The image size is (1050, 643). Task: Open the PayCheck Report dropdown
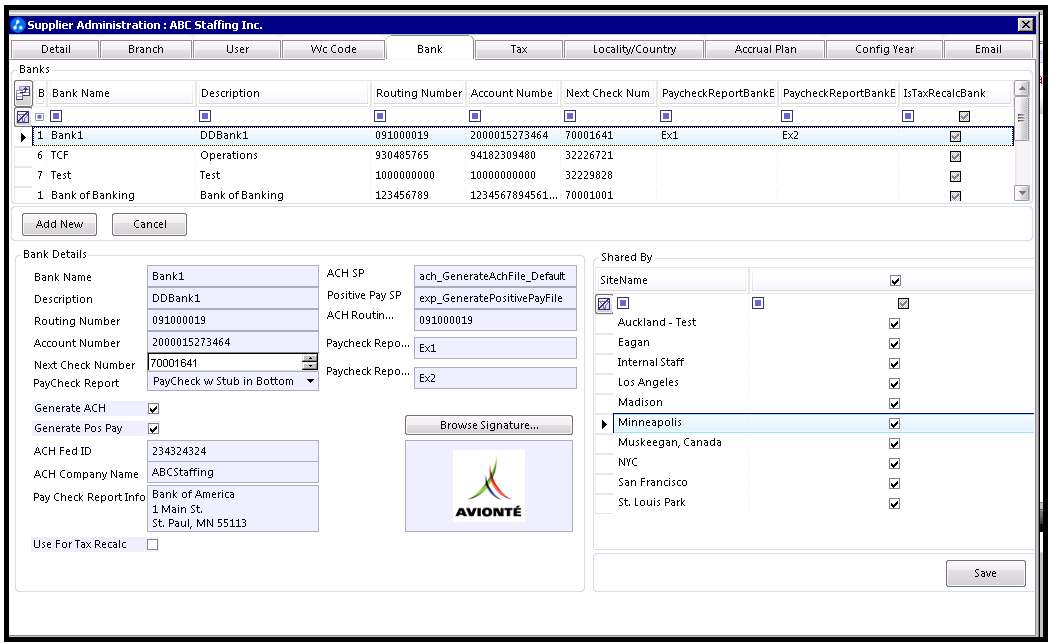(310, 381)
